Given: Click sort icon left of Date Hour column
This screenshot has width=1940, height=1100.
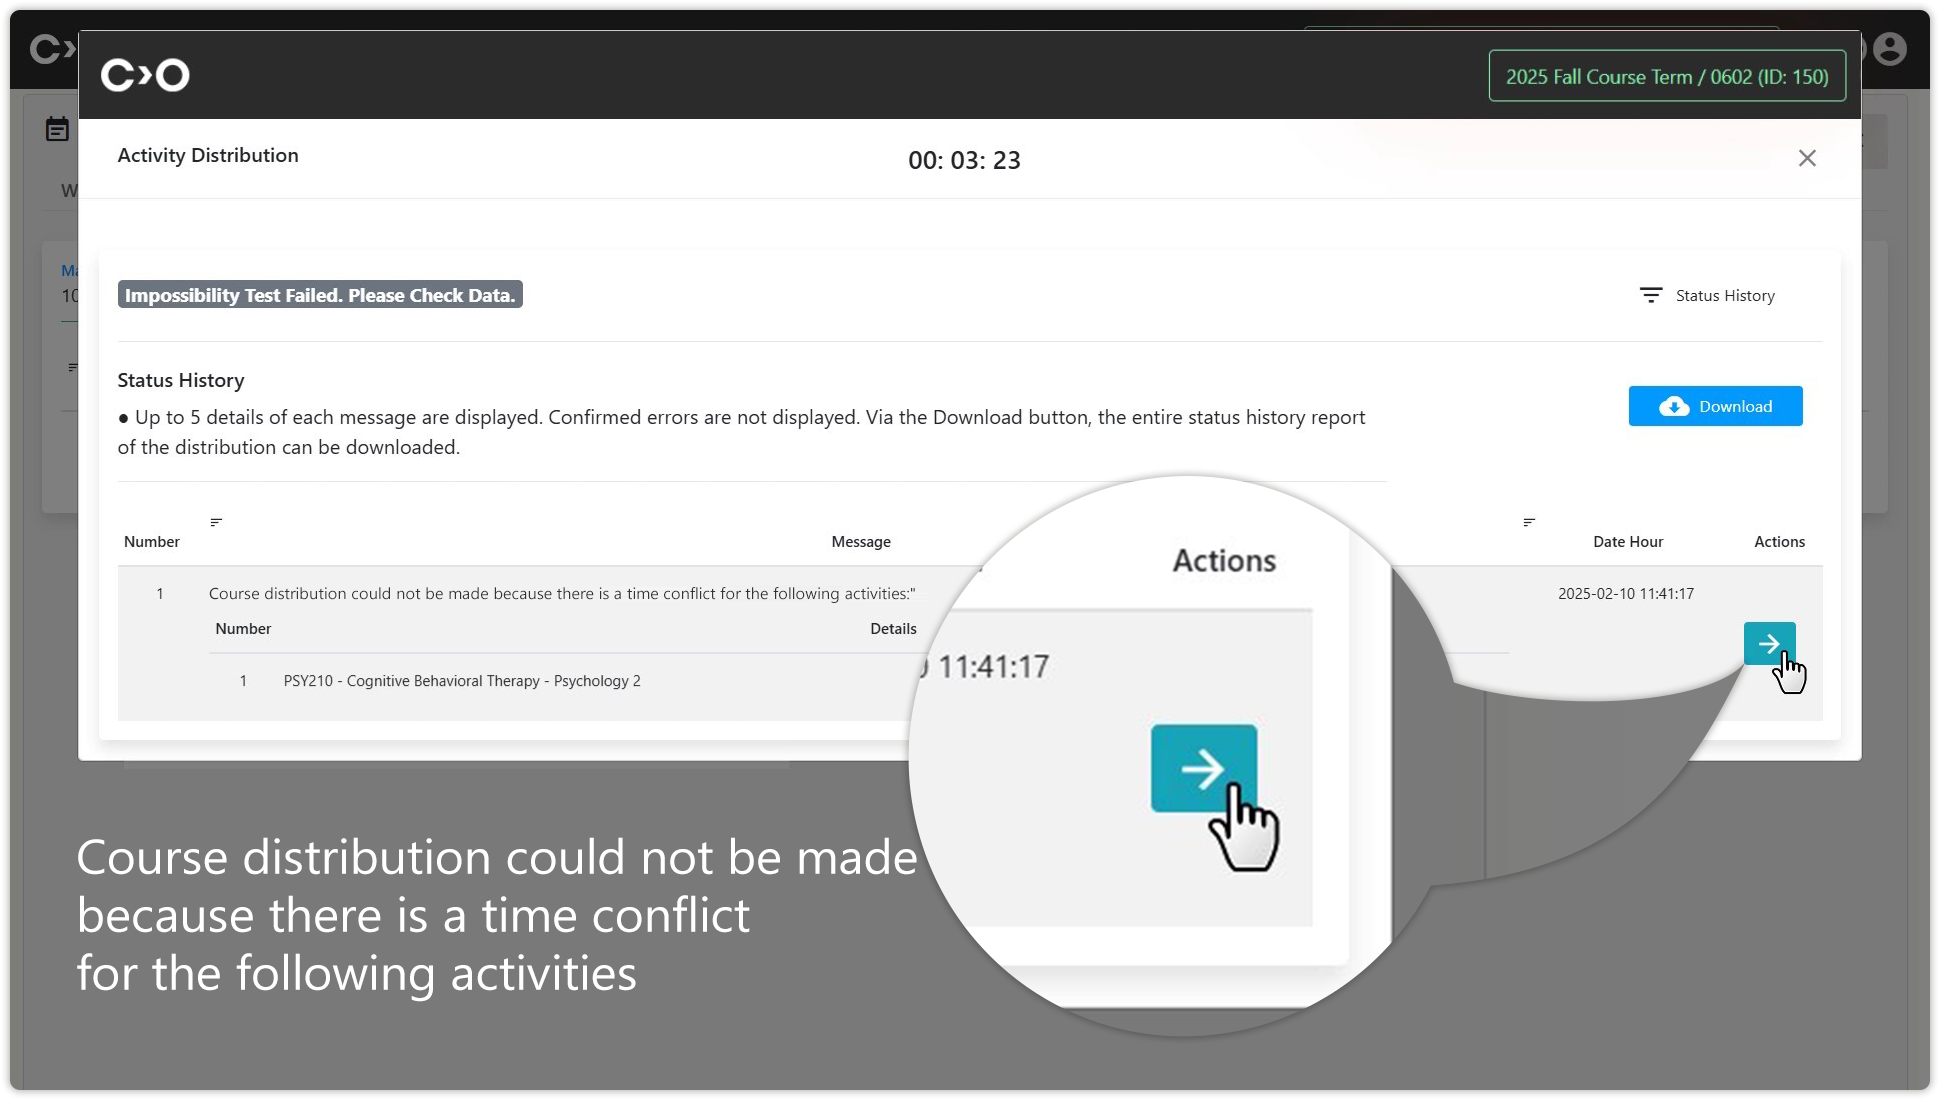Looking at the screenshot, I should coord(1528,522).
